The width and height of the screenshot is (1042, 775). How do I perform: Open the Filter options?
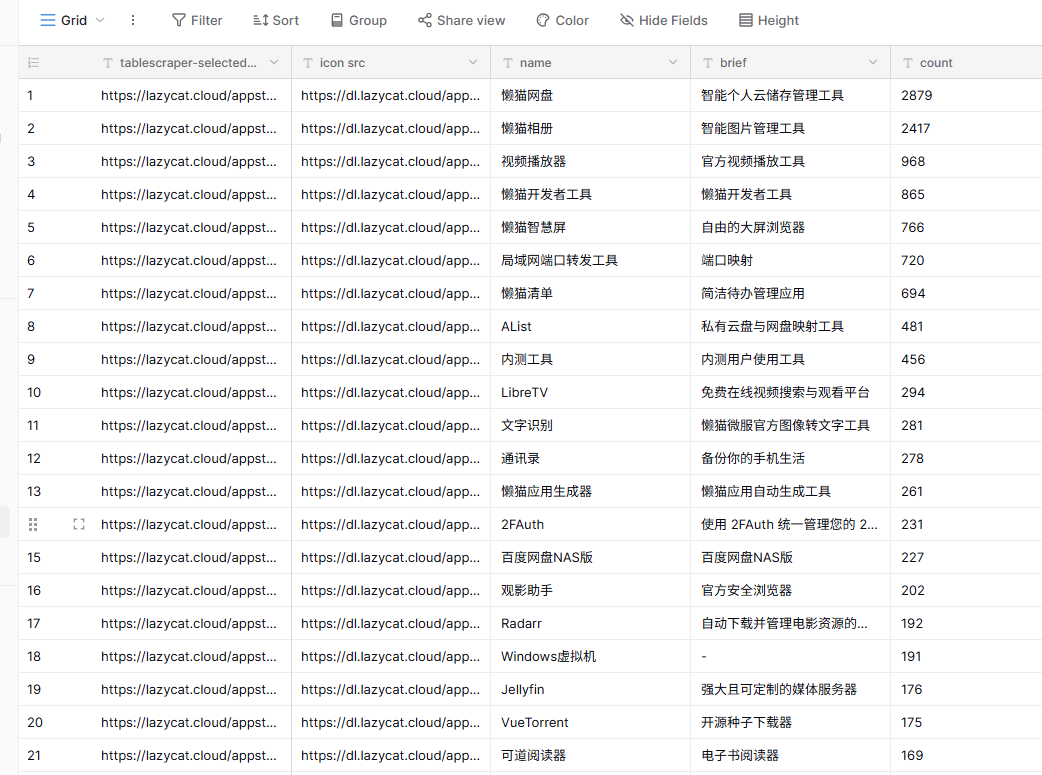coord(197,21)
